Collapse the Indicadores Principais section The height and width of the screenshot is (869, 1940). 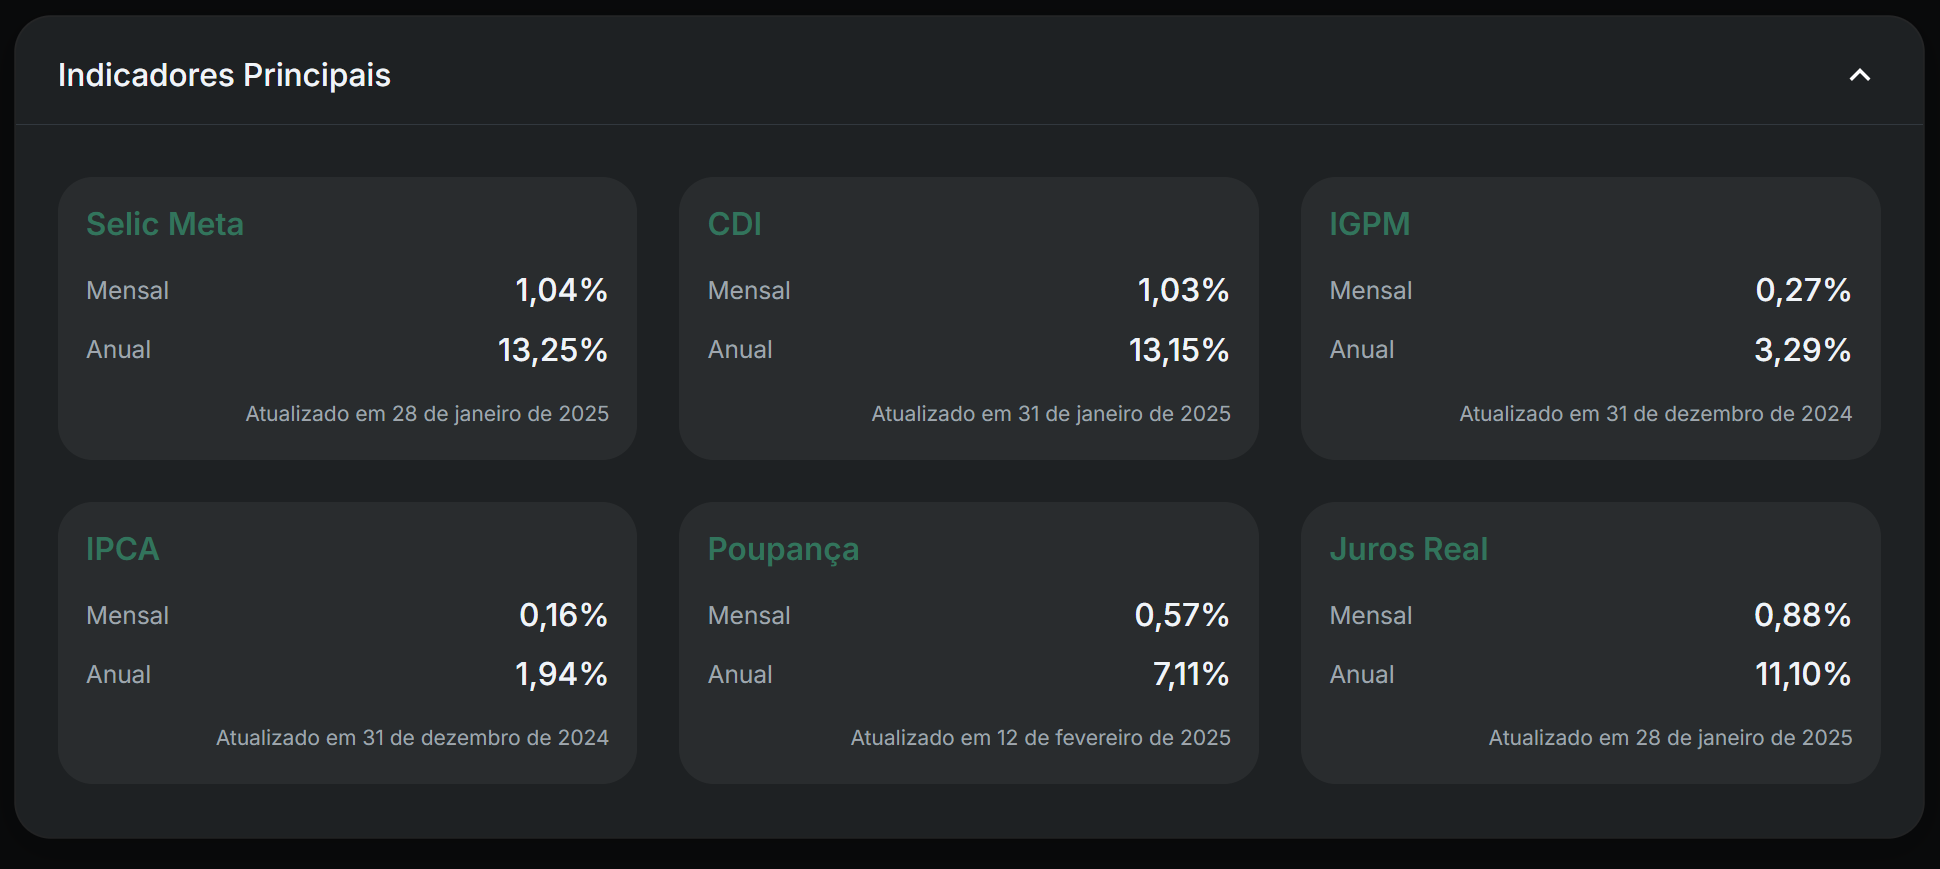tap(1858, 74)
